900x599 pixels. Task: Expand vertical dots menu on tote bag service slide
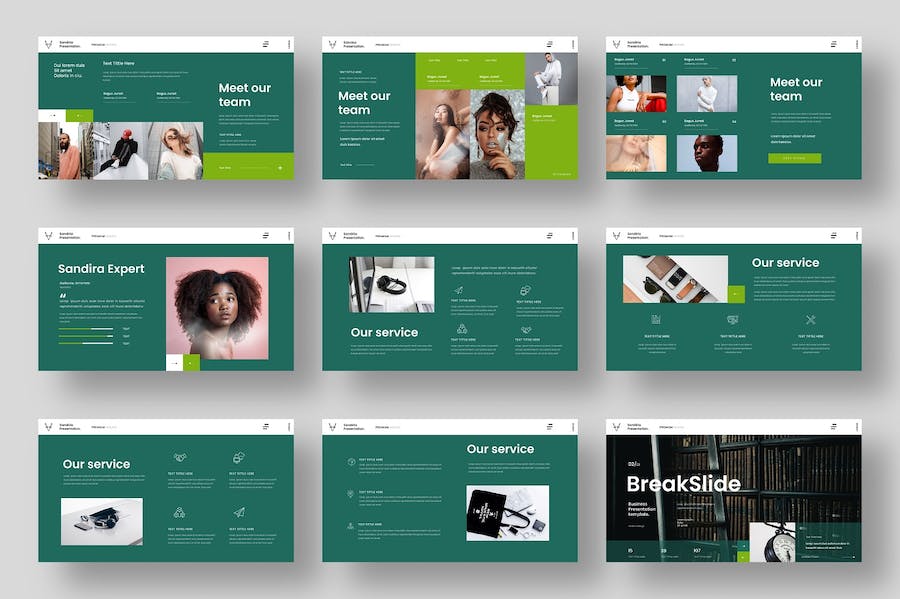coord(572,427)
